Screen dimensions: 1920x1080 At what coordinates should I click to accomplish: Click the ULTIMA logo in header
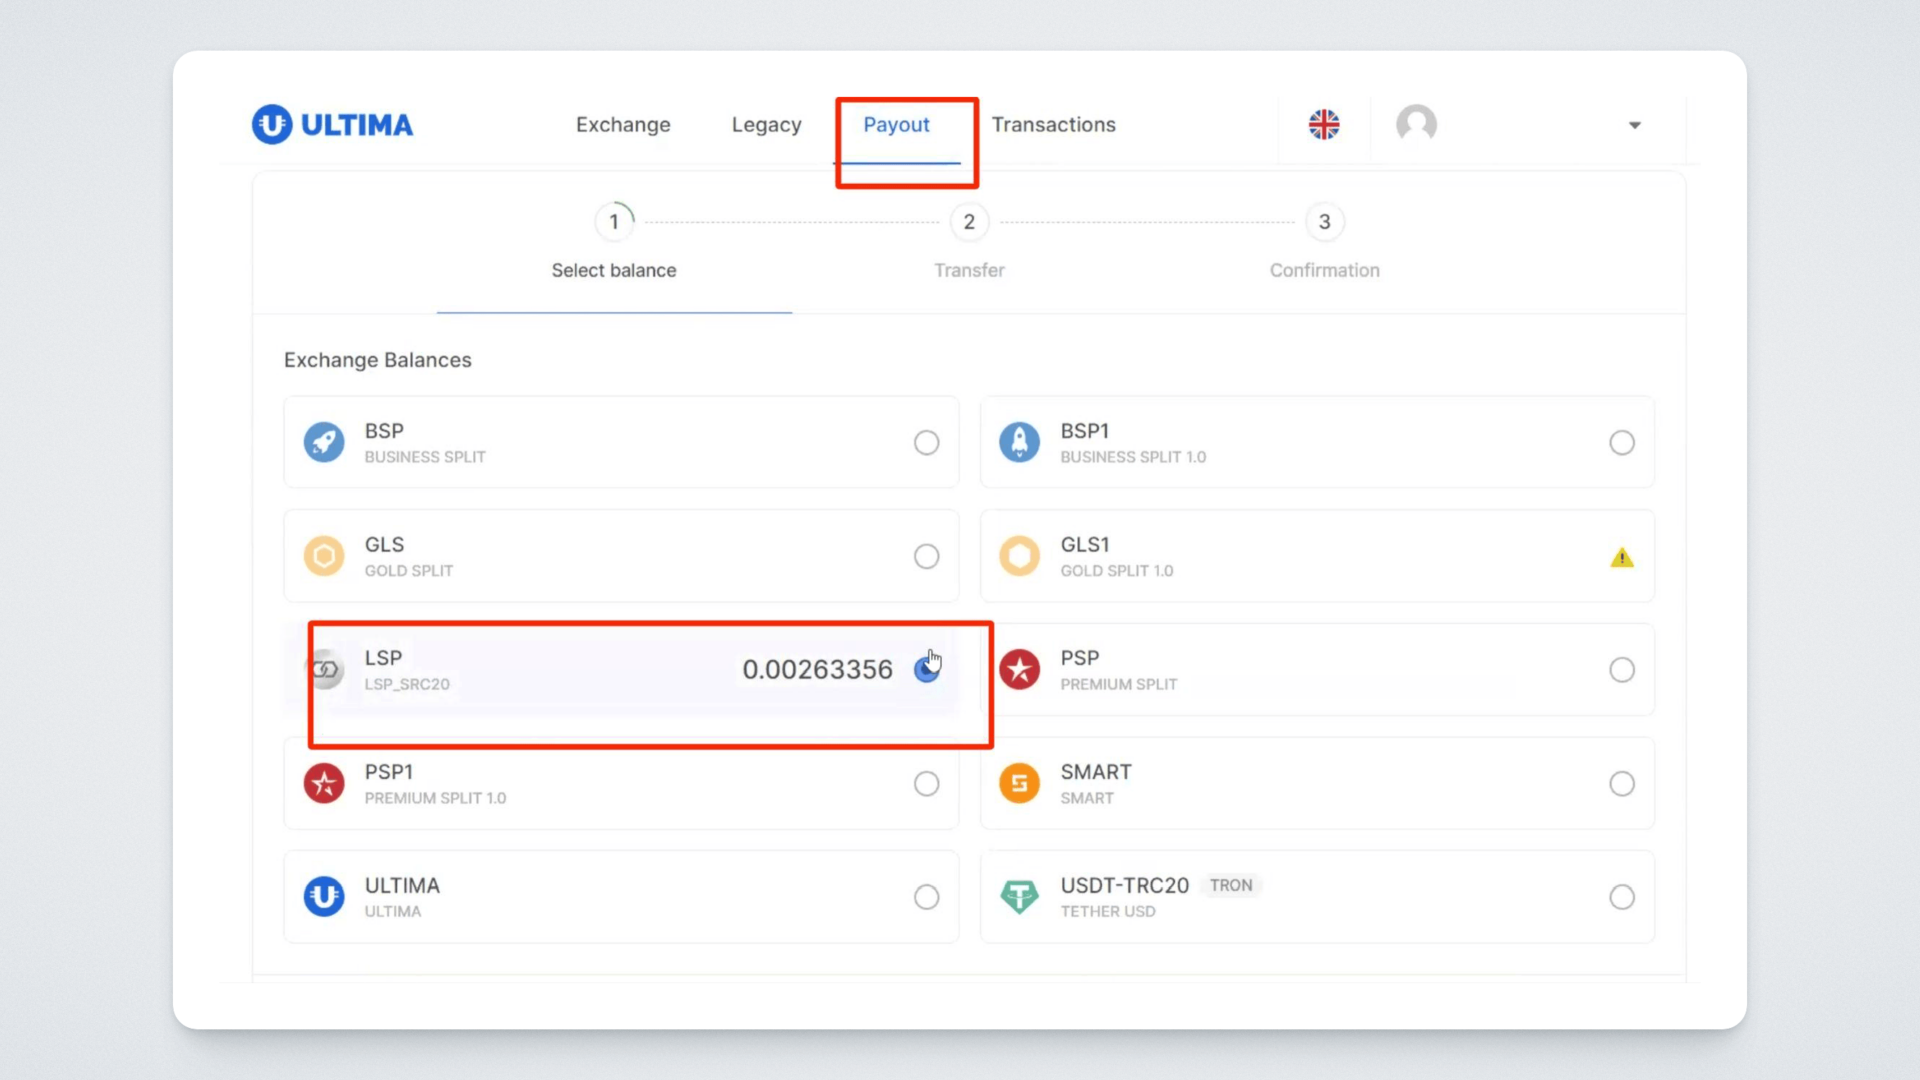point(332,125)
